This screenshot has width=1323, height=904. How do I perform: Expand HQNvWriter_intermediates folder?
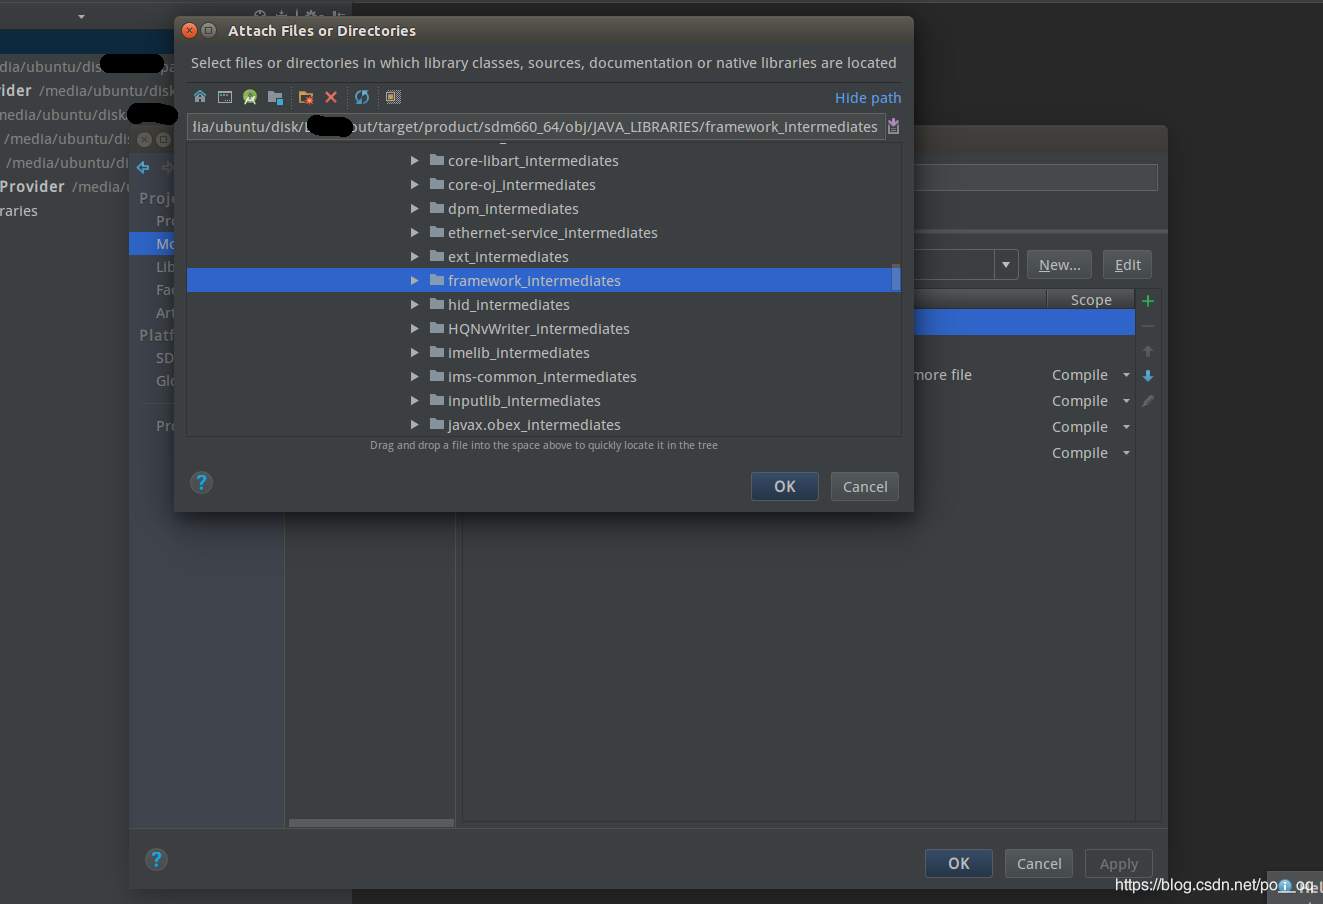[414, 328]
